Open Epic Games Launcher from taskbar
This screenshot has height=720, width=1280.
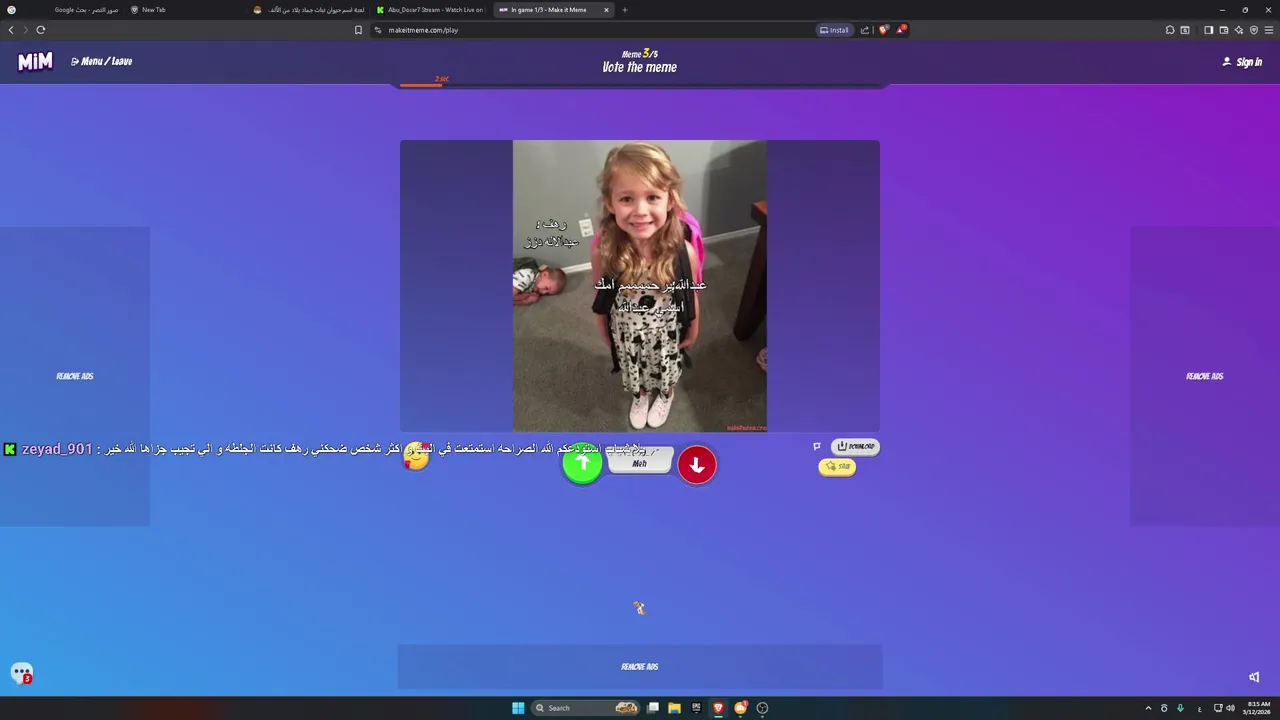tap(696, 708)
